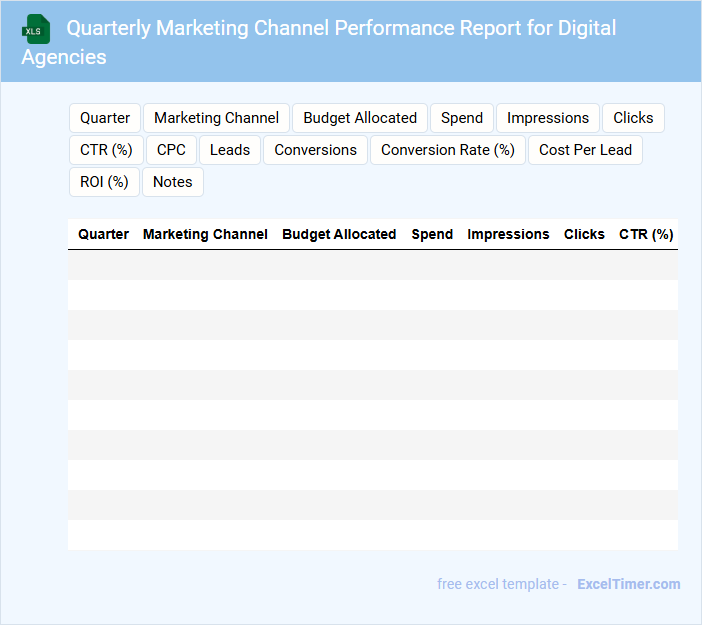Select the Quarter tag button
702x625 pixels.
[105, 118]
